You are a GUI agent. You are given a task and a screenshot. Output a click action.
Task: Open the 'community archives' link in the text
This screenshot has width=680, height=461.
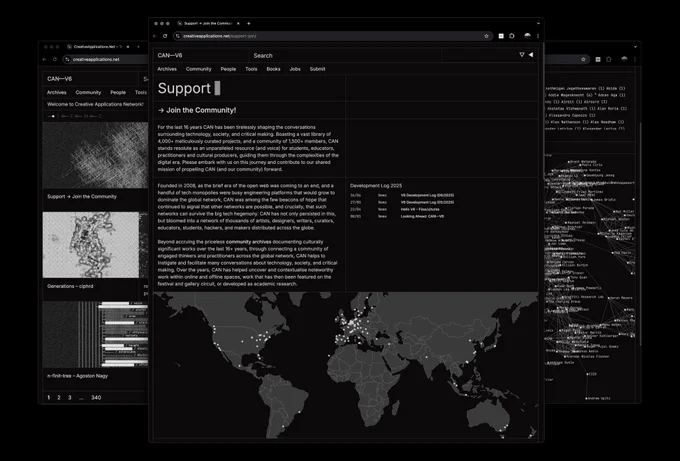(248, 242)
